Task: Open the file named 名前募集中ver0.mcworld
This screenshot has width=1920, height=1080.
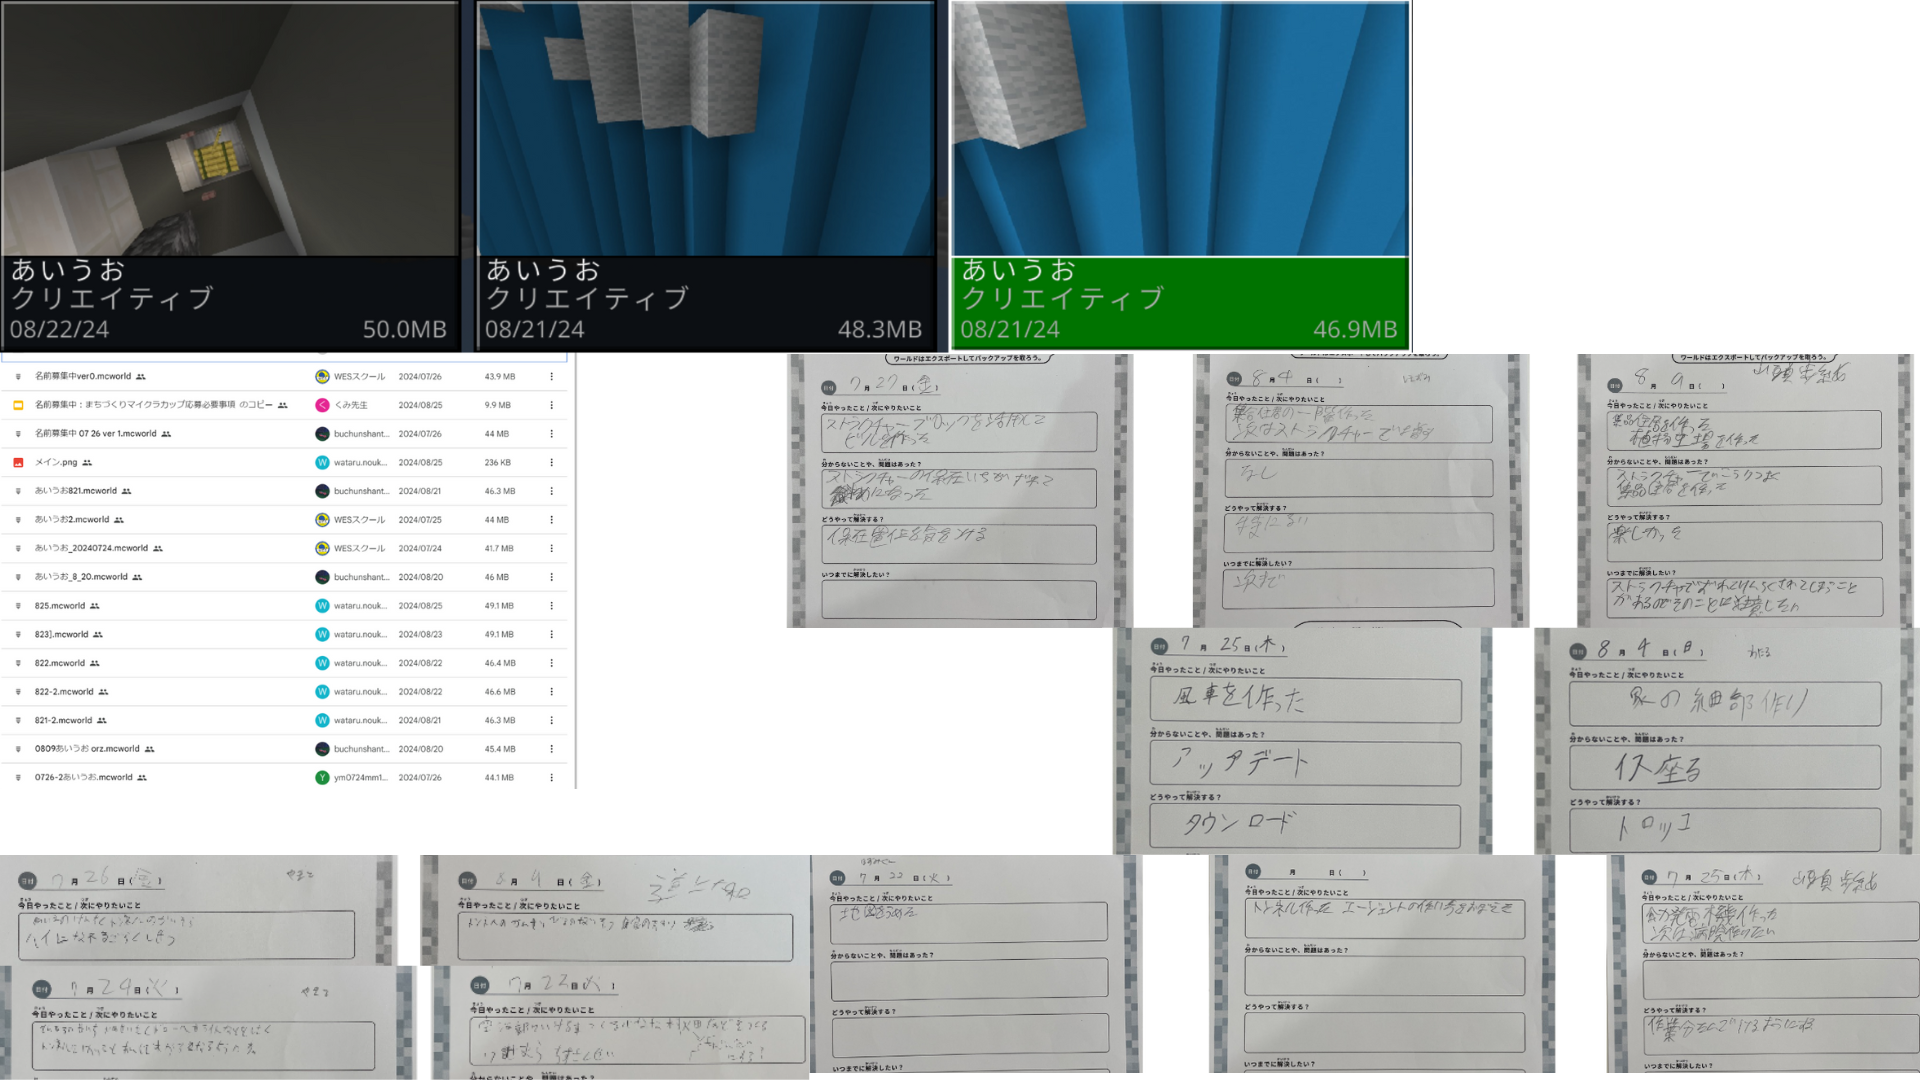Action: pyautogui.click(x=83, y=377)
